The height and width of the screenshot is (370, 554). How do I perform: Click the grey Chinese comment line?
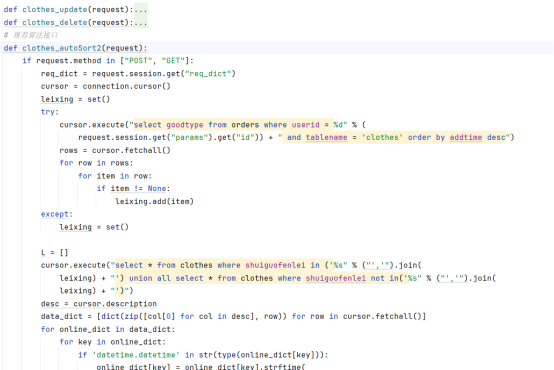(31, 35)
